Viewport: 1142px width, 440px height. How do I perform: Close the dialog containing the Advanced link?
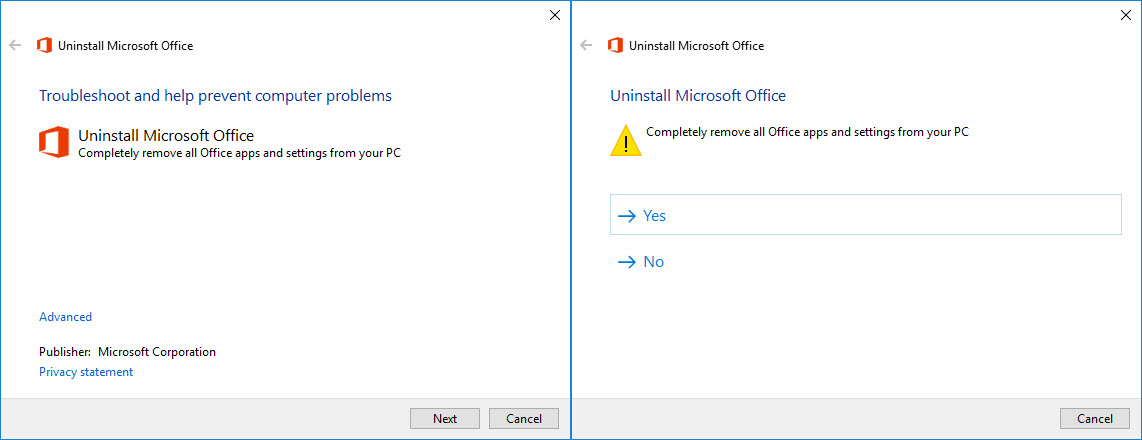555,15
